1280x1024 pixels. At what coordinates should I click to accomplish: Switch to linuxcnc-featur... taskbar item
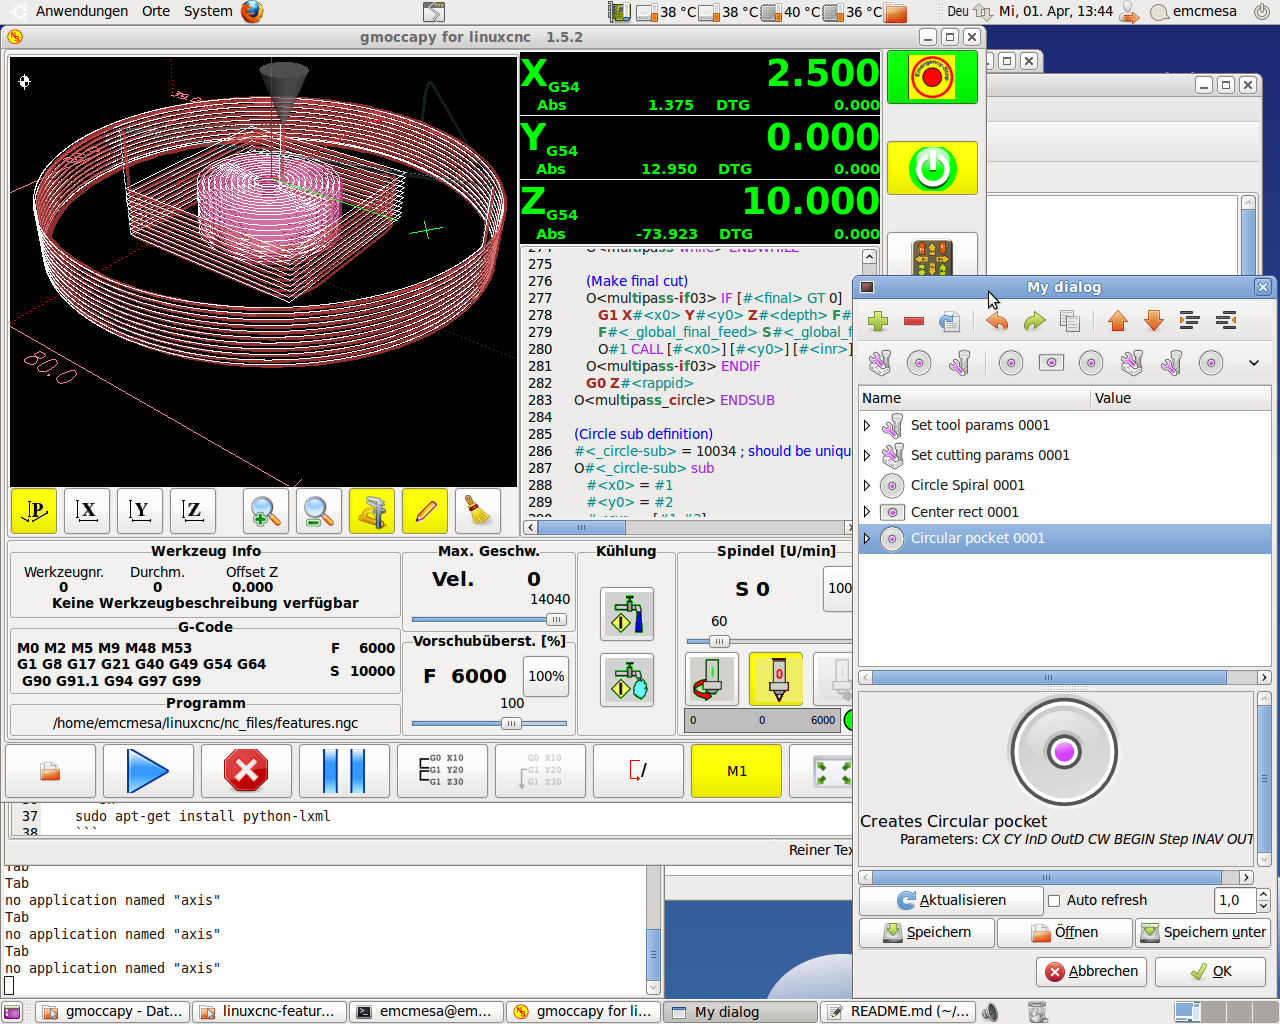[270, 1011]
